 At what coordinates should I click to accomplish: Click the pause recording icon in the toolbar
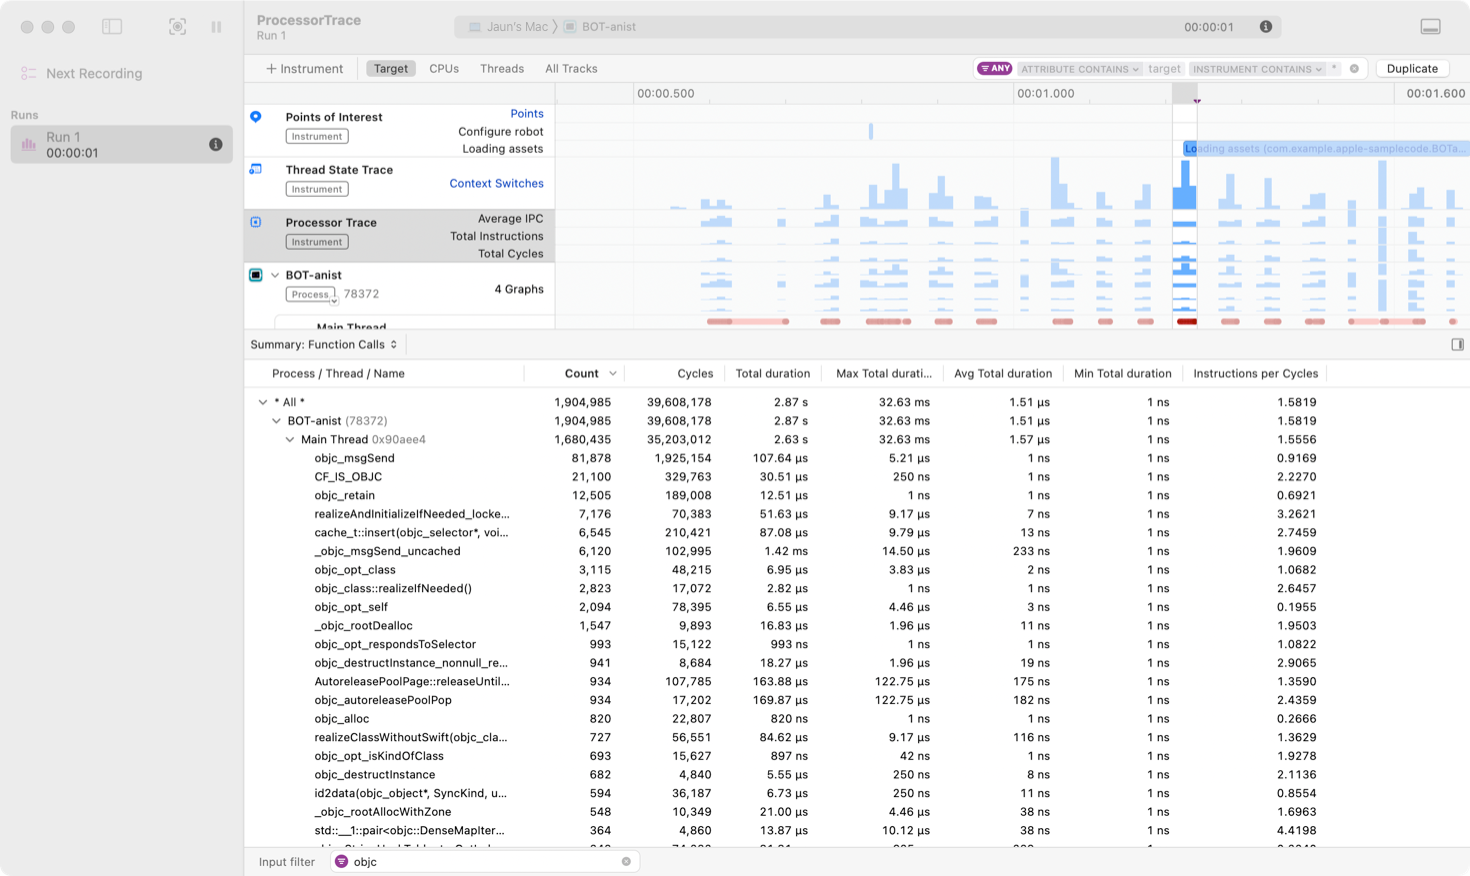click(x=216, y=27)
